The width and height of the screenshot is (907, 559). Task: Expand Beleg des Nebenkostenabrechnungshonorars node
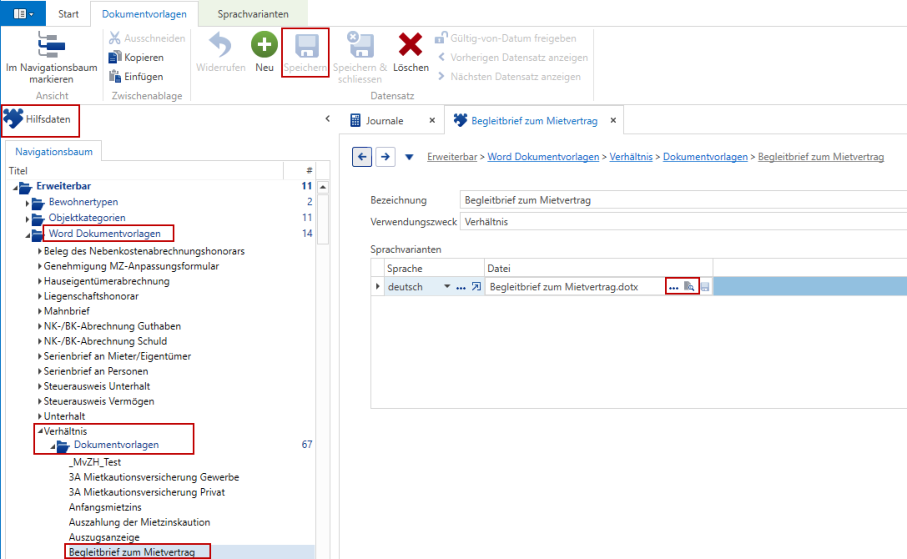[x=39, y=251]
